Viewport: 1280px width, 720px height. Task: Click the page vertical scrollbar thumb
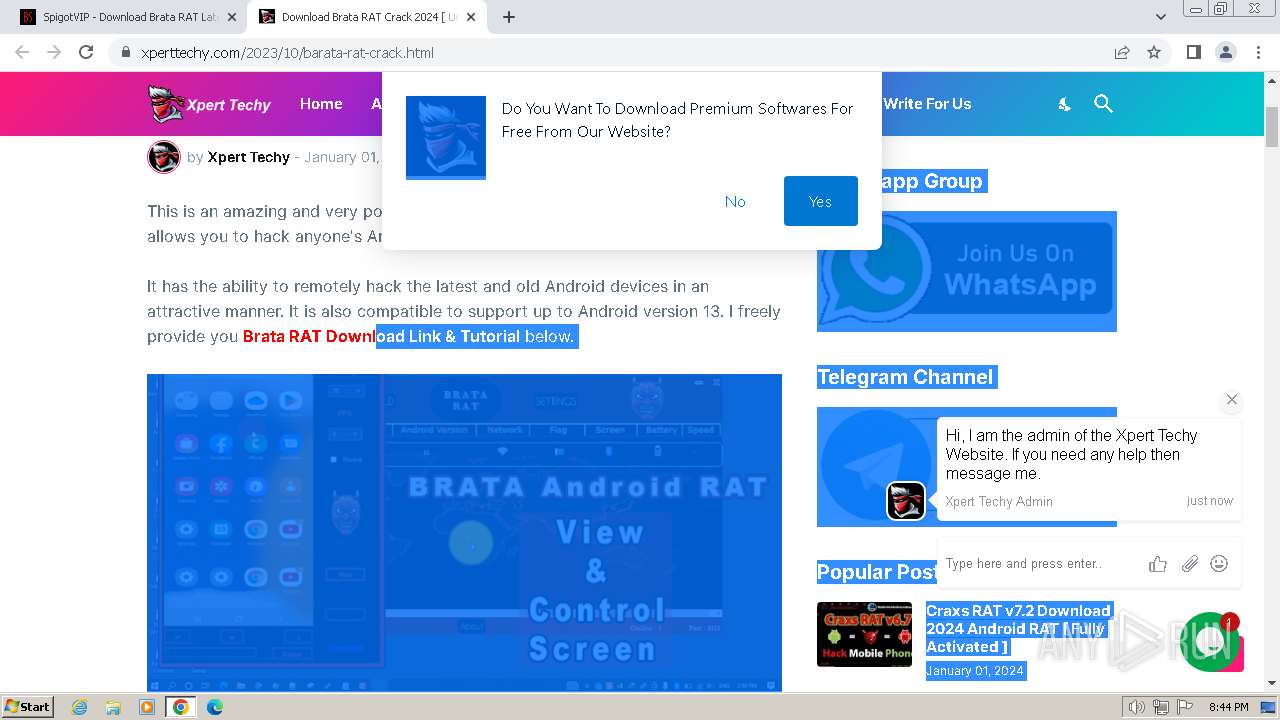tap(1272, 126)
